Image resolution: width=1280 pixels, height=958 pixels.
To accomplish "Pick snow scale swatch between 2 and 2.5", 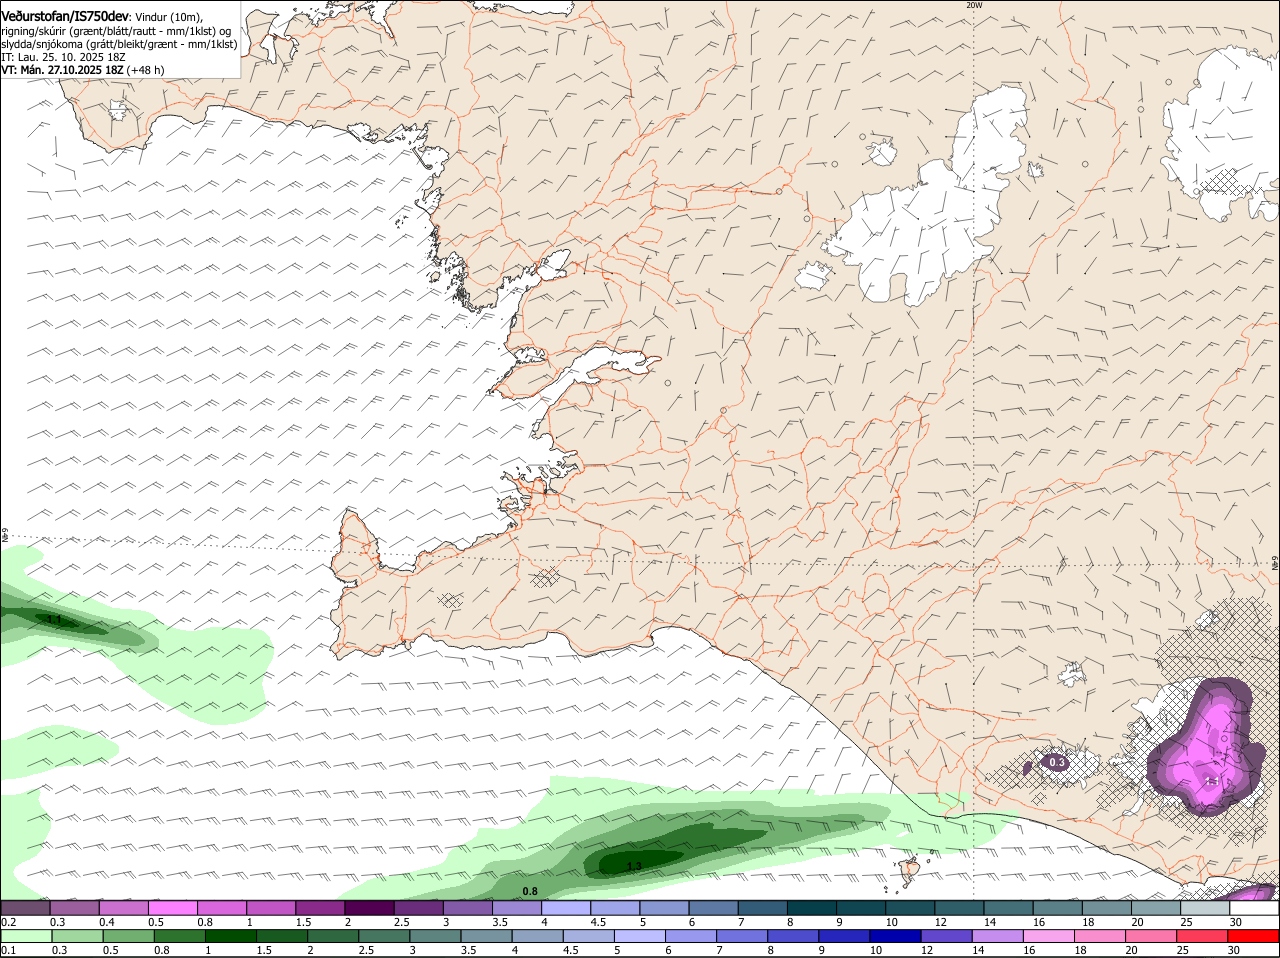I will [369, 907].
